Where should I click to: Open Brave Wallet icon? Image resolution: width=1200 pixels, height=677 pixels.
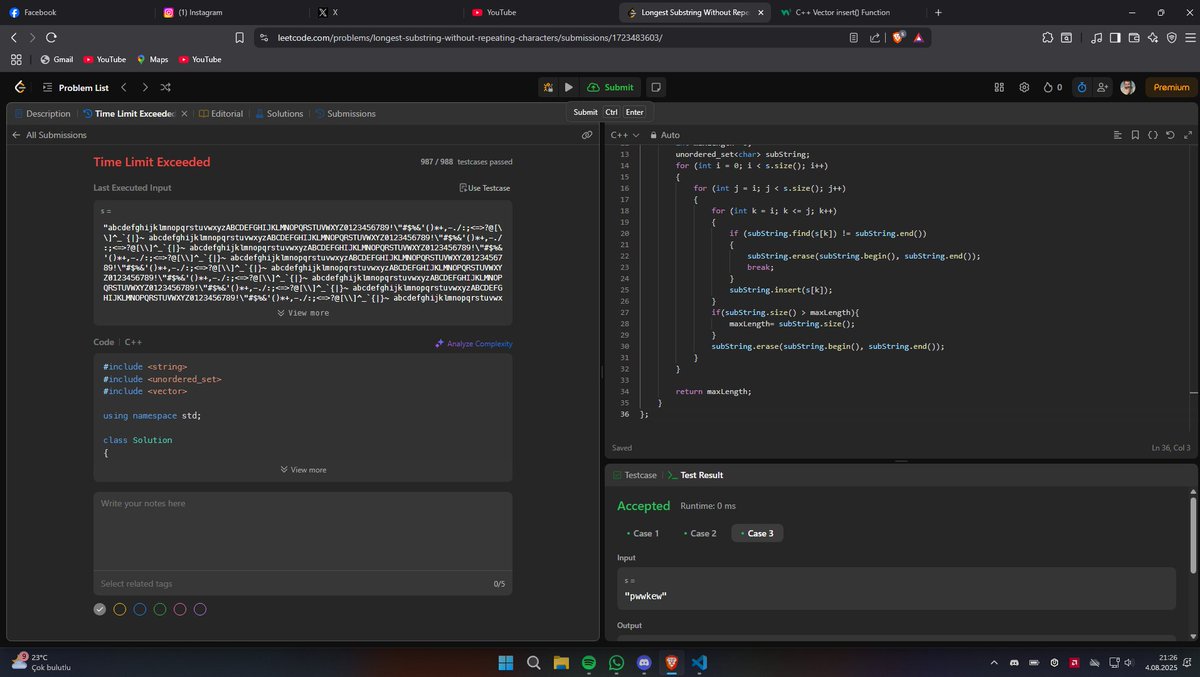(1133, 37)
